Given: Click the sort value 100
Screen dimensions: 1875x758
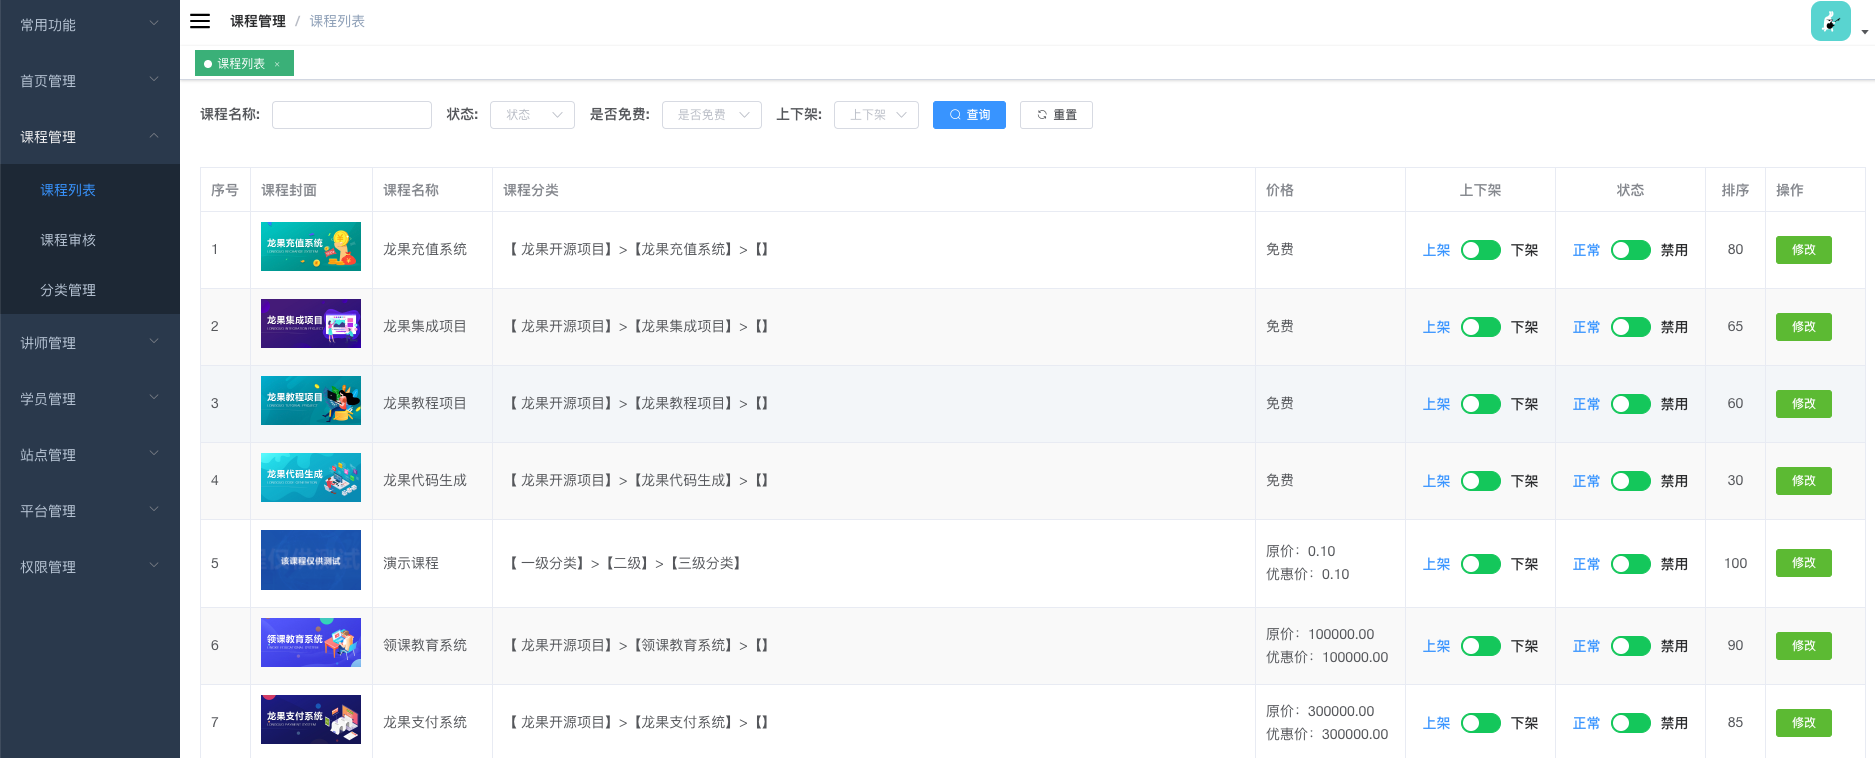Looking at the screenshot, I should coord(1735,563).
